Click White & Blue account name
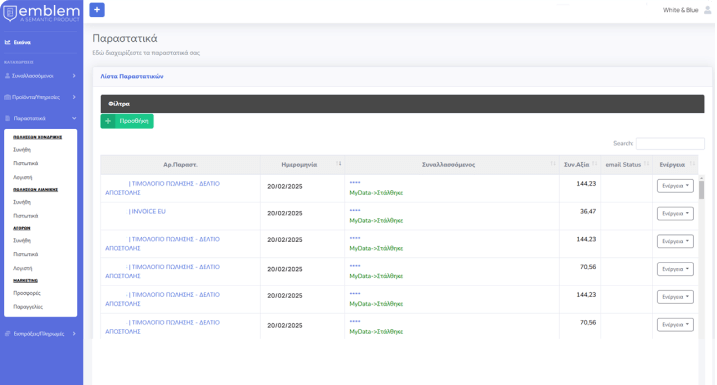 (680, 10)
